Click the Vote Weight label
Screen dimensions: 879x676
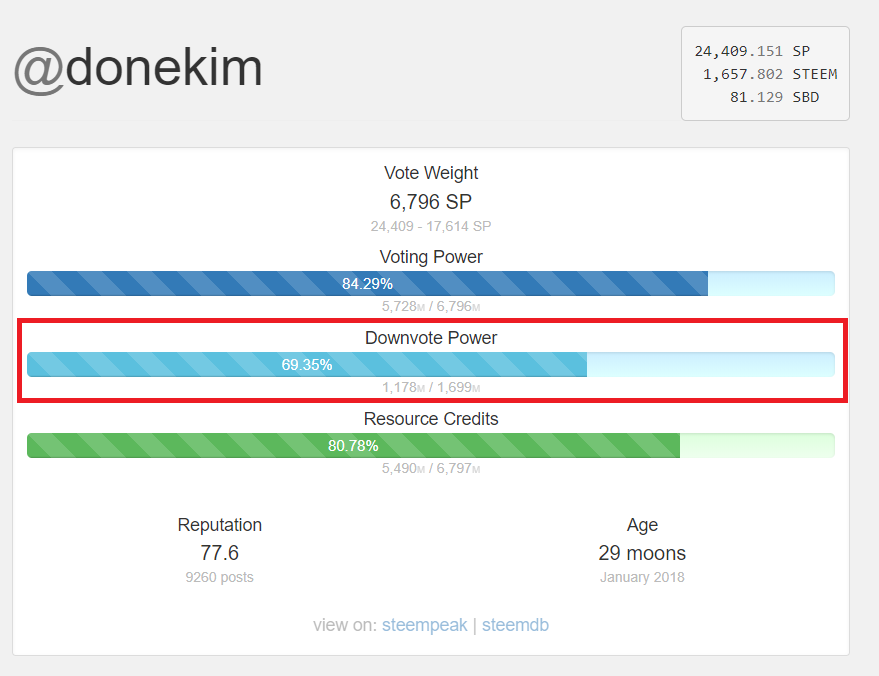431,173
